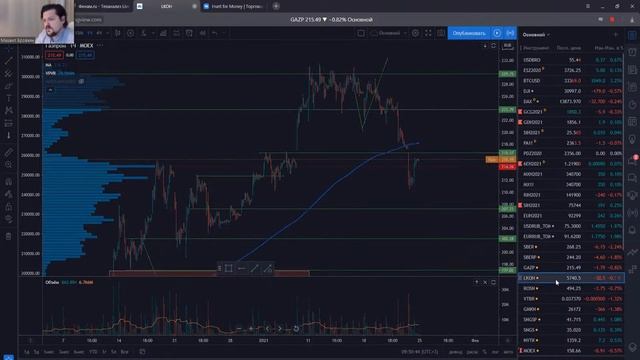
Task: Select the GAZP row in watchlist
Action: 571,267
